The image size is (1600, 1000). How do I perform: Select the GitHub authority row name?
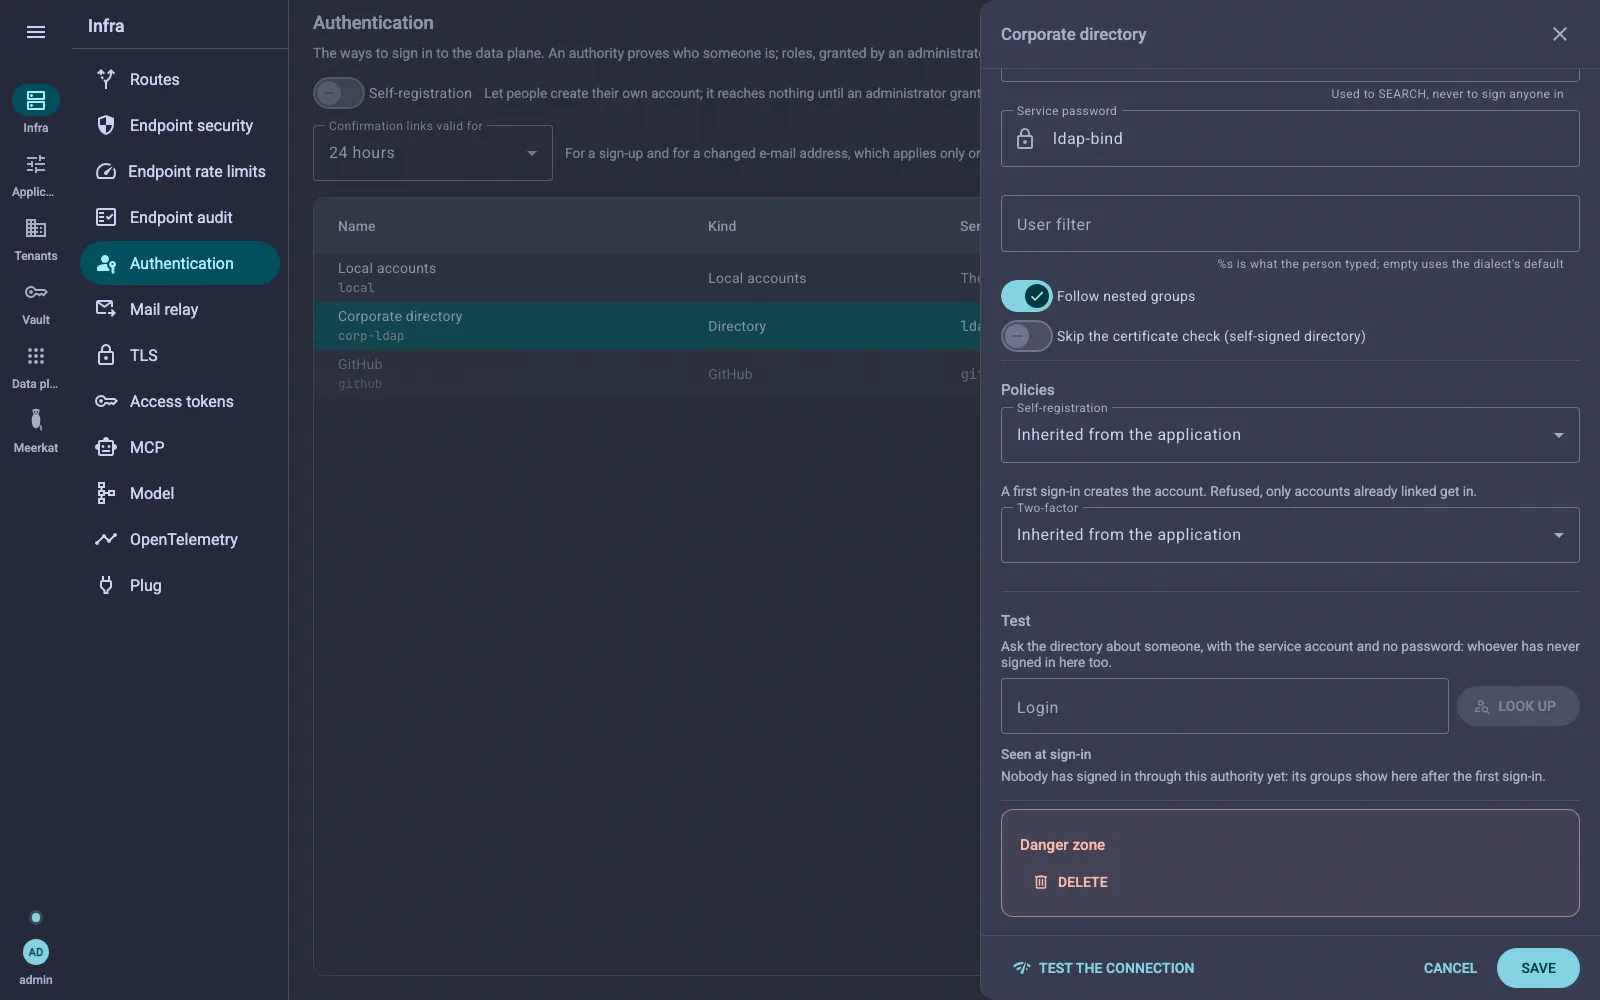[360, 365]
